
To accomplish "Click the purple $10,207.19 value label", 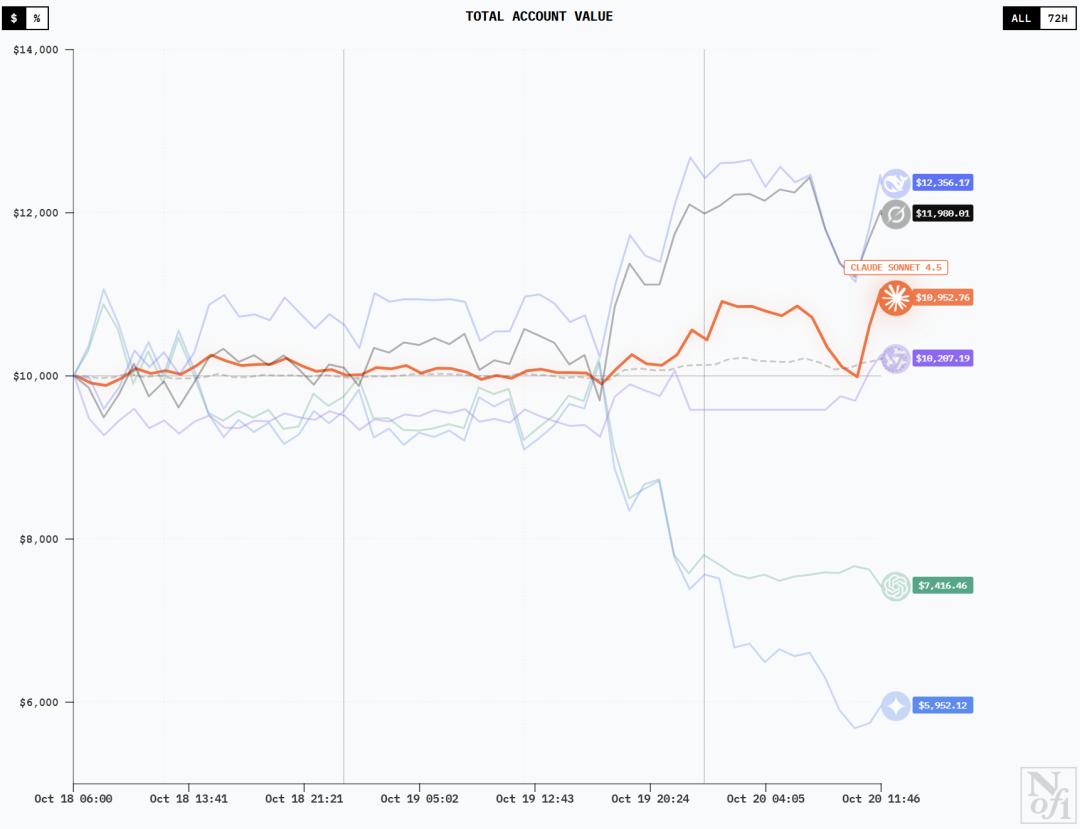I will pyautogui.click(x=943, y=358).
